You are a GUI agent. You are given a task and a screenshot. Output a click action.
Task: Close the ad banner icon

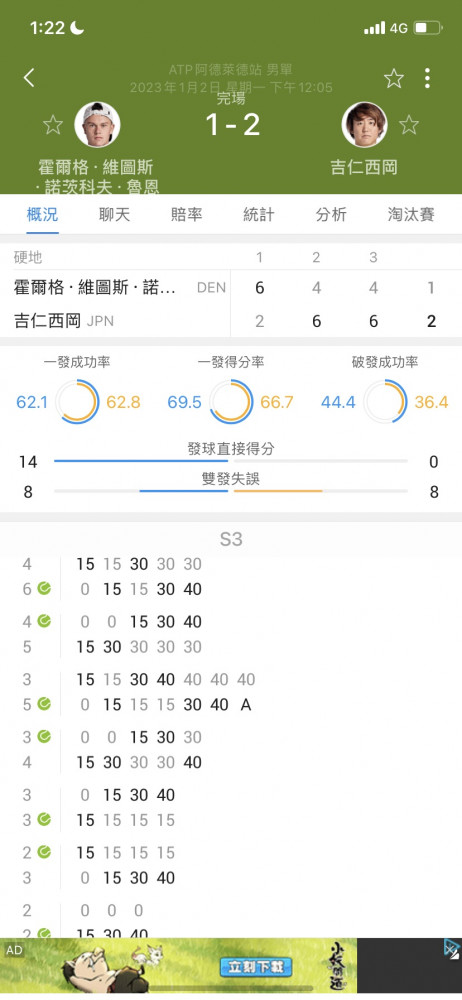(x=452, y=949)
